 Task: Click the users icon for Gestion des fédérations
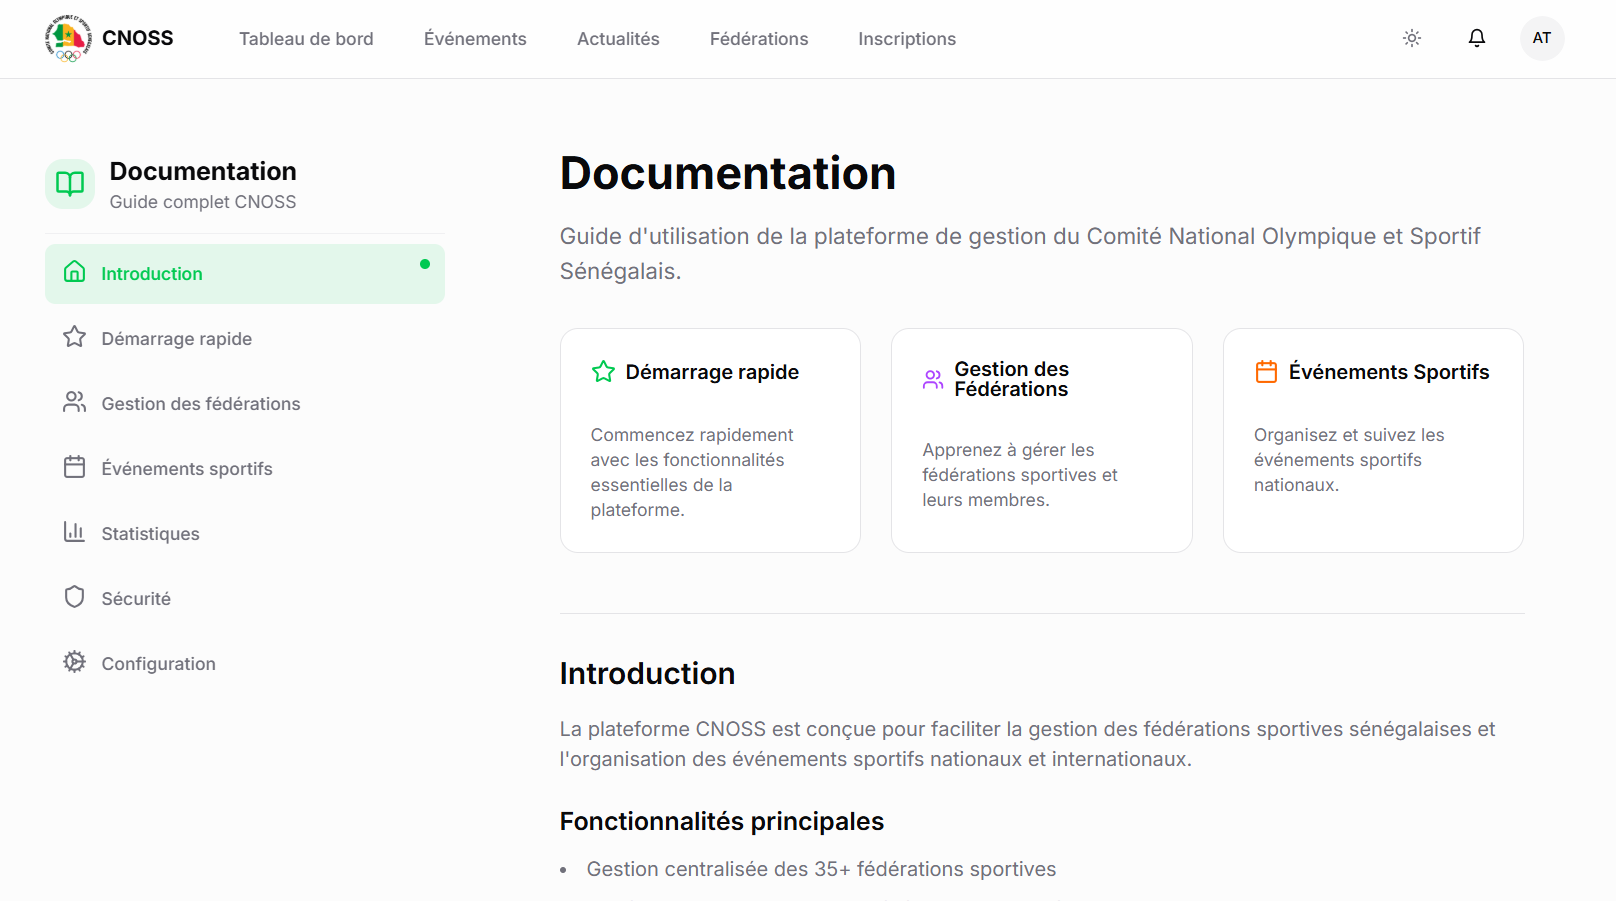click(x=74, y=402)
